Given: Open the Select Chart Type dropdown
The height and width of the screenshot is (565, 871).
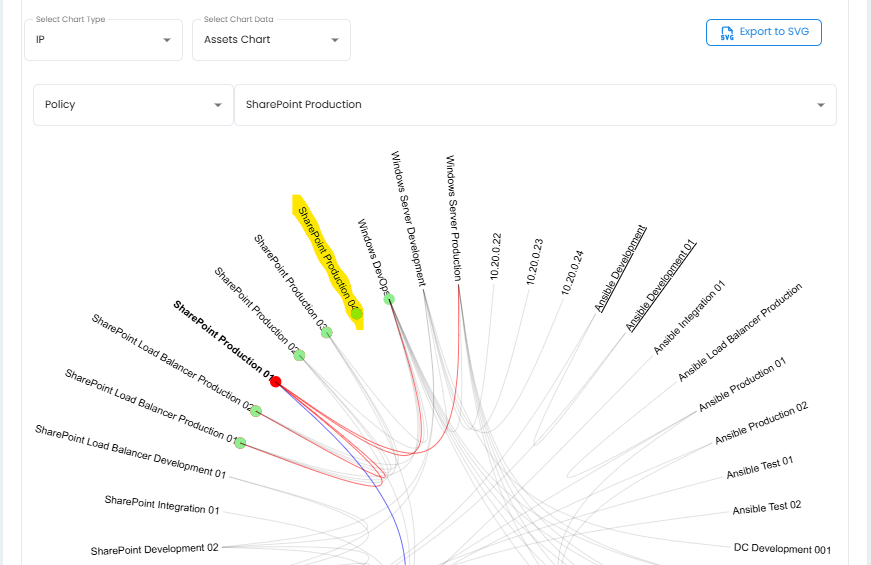Looking at the screenshot, I should point(103,40).
